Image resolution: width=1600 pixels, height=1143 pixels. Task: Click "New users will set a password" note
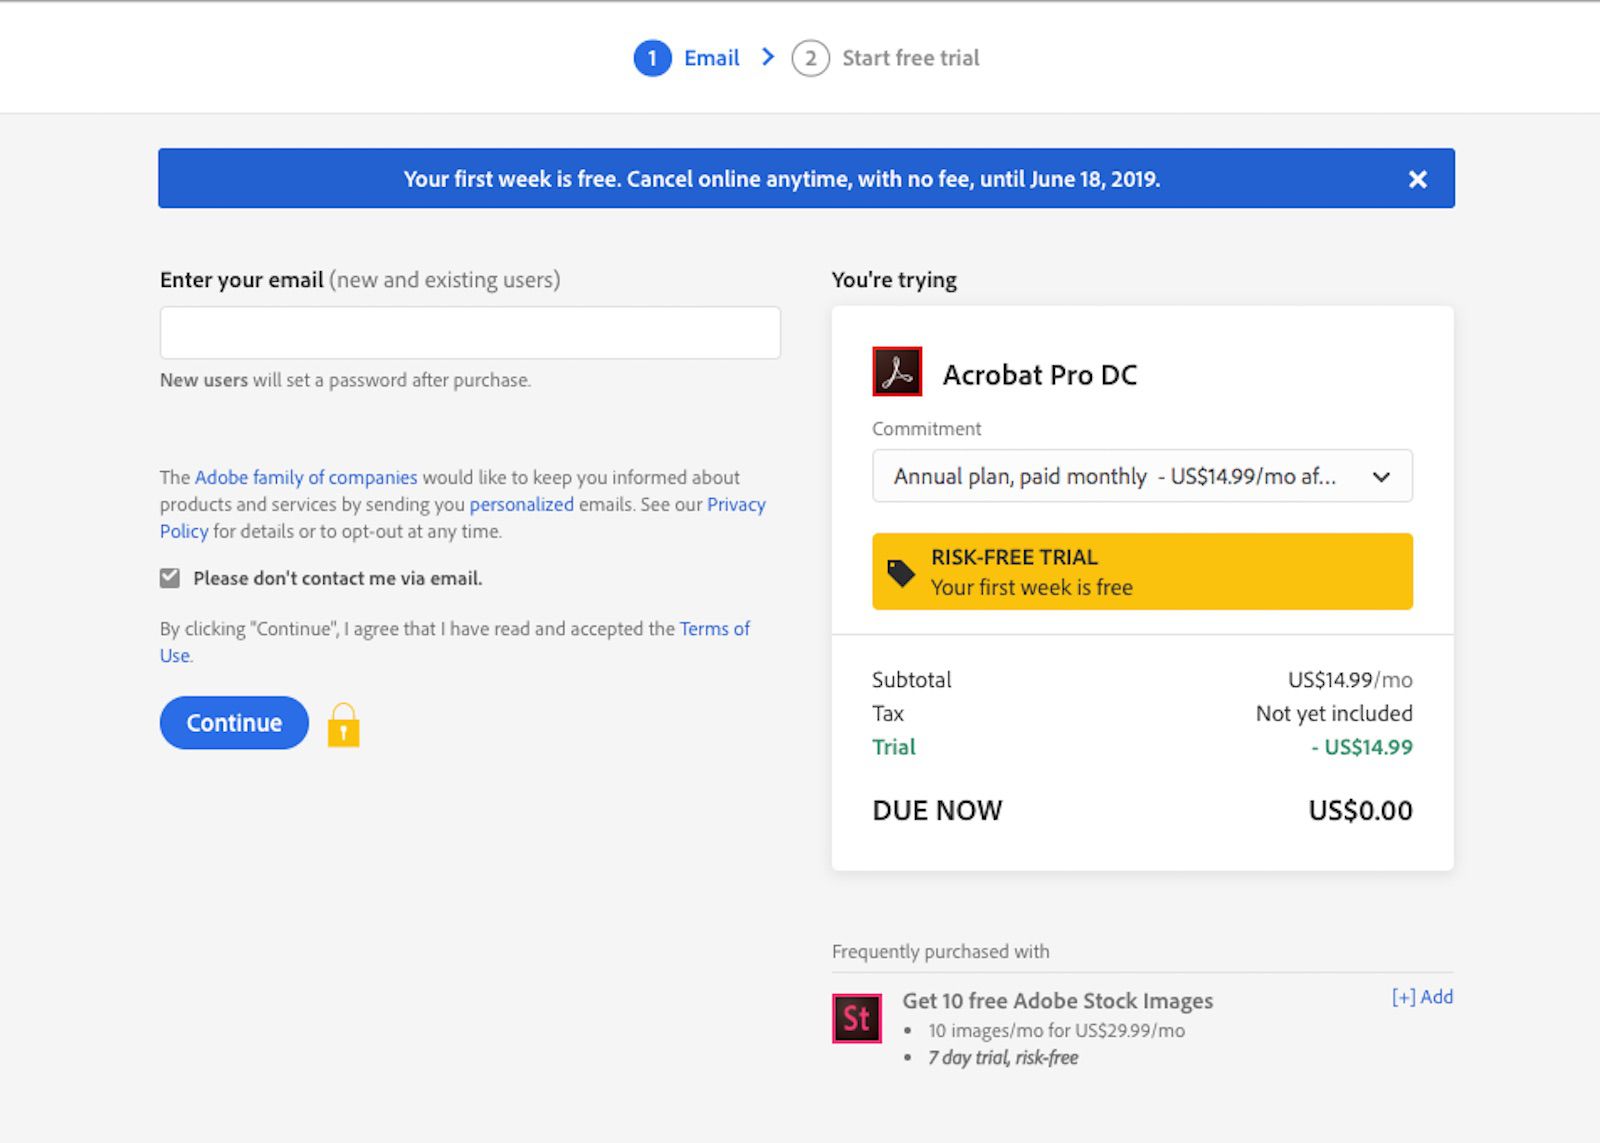coord(345,380)
